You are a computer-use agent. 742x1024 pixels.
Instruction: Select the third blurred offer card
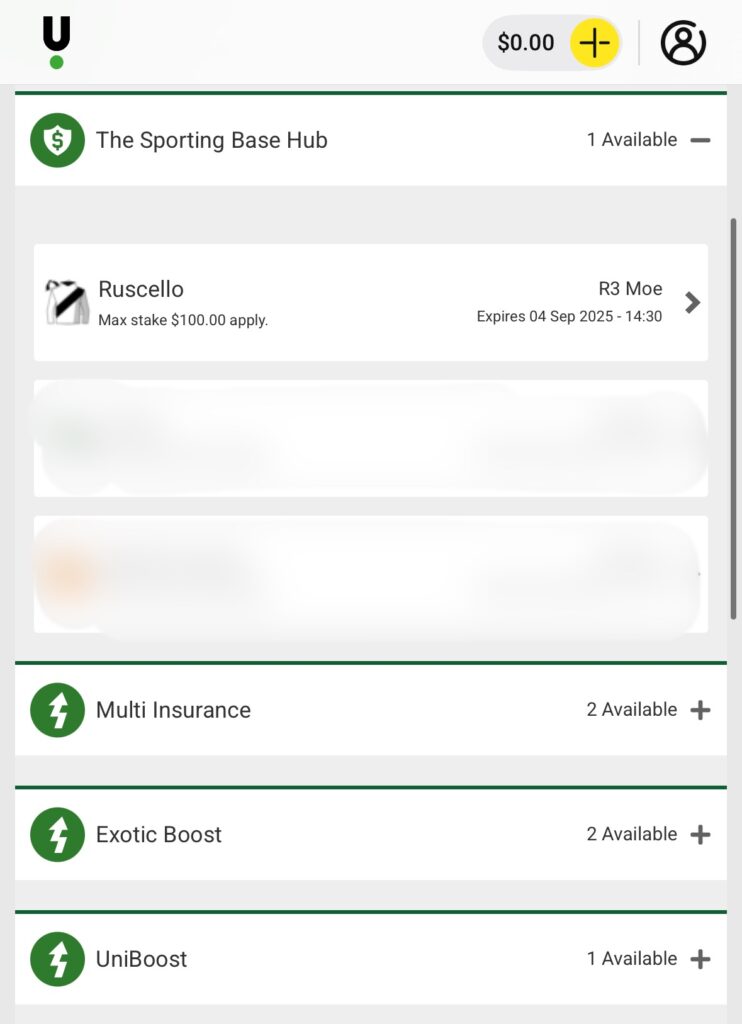click(x=370, y=574)
